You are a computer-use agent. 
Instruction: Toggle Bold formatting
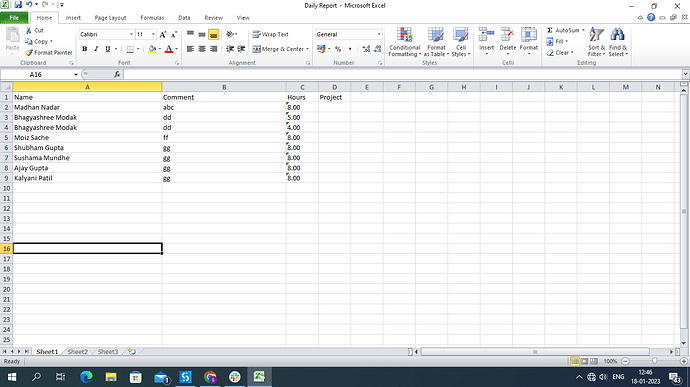[84, 49]
